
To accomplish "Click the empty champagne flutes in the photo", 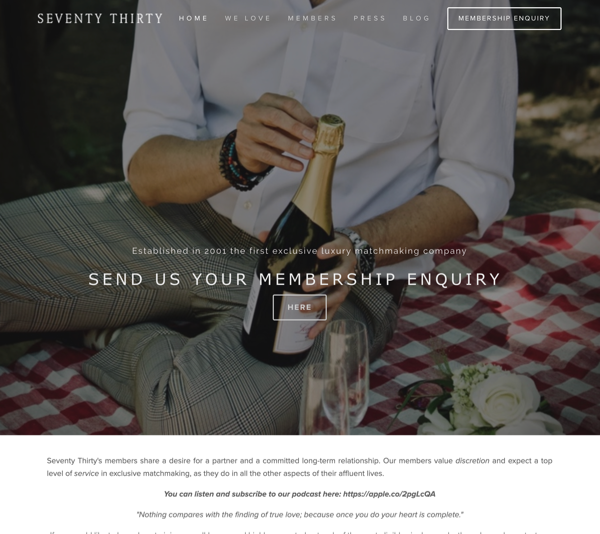I will tap(335, 379).
